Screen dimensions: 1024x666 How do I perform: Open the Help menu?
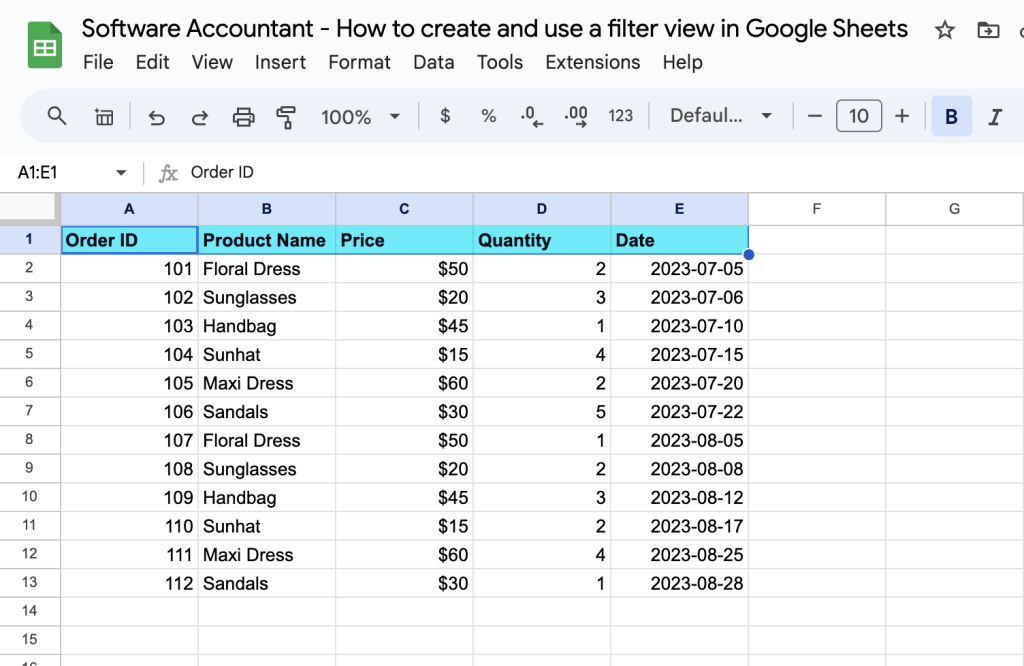pyautogui.click(x=682, y=62)
